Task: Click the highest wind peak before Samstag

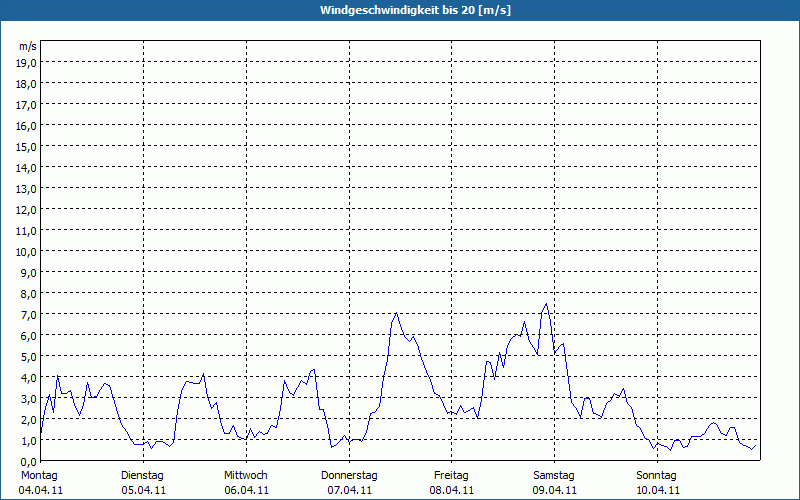Action: pos(546,304)
